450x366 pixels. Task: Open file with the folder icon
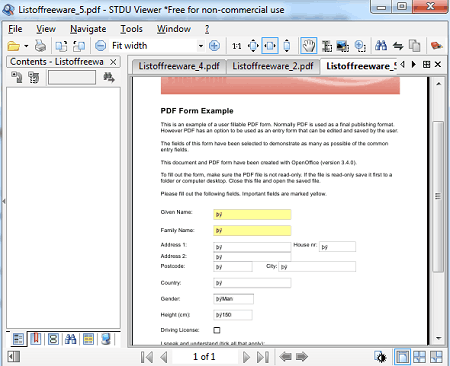[14, 46]
